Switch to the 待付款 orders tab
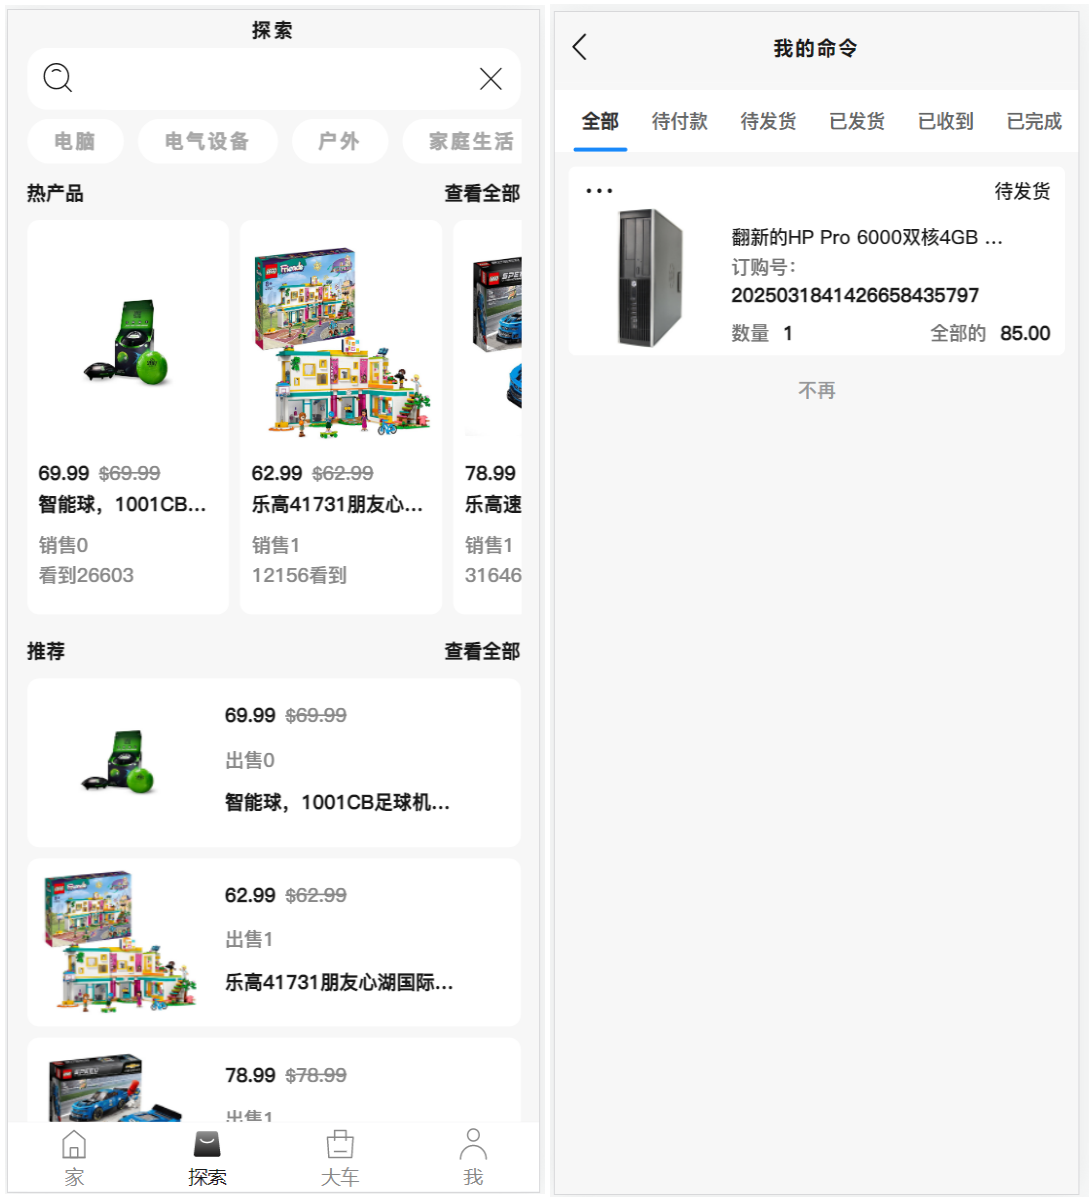The height and width of the screenshot is (1197, 1090). (x=678, y=120)
